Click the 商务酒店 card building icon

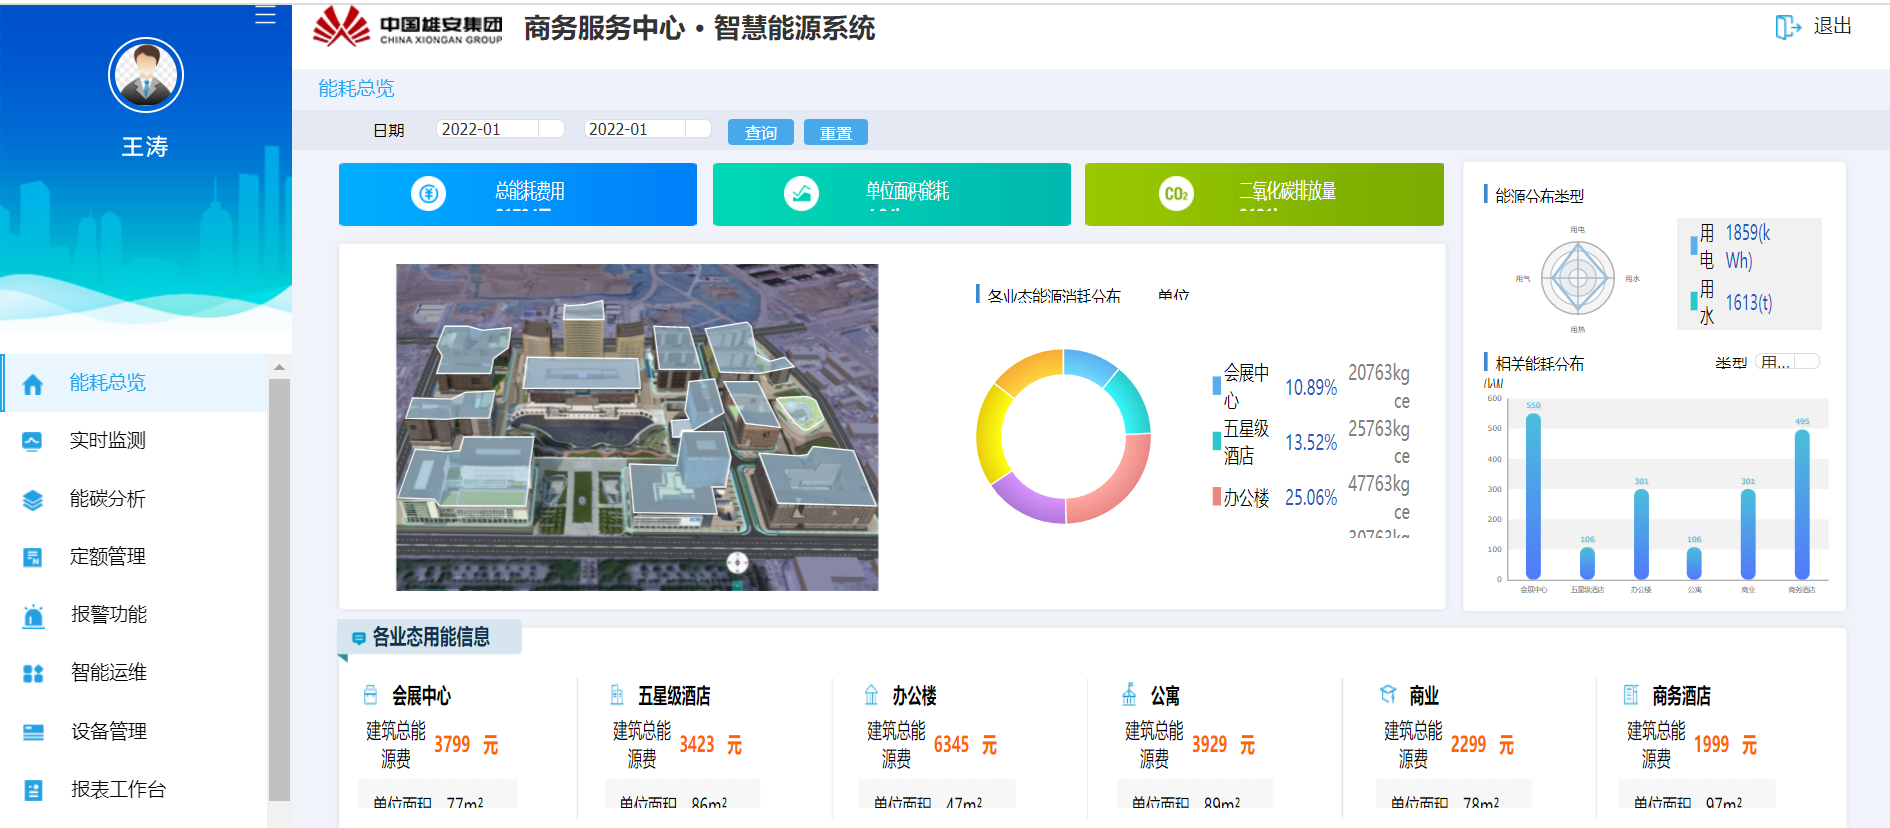[x=1631, y=694]
